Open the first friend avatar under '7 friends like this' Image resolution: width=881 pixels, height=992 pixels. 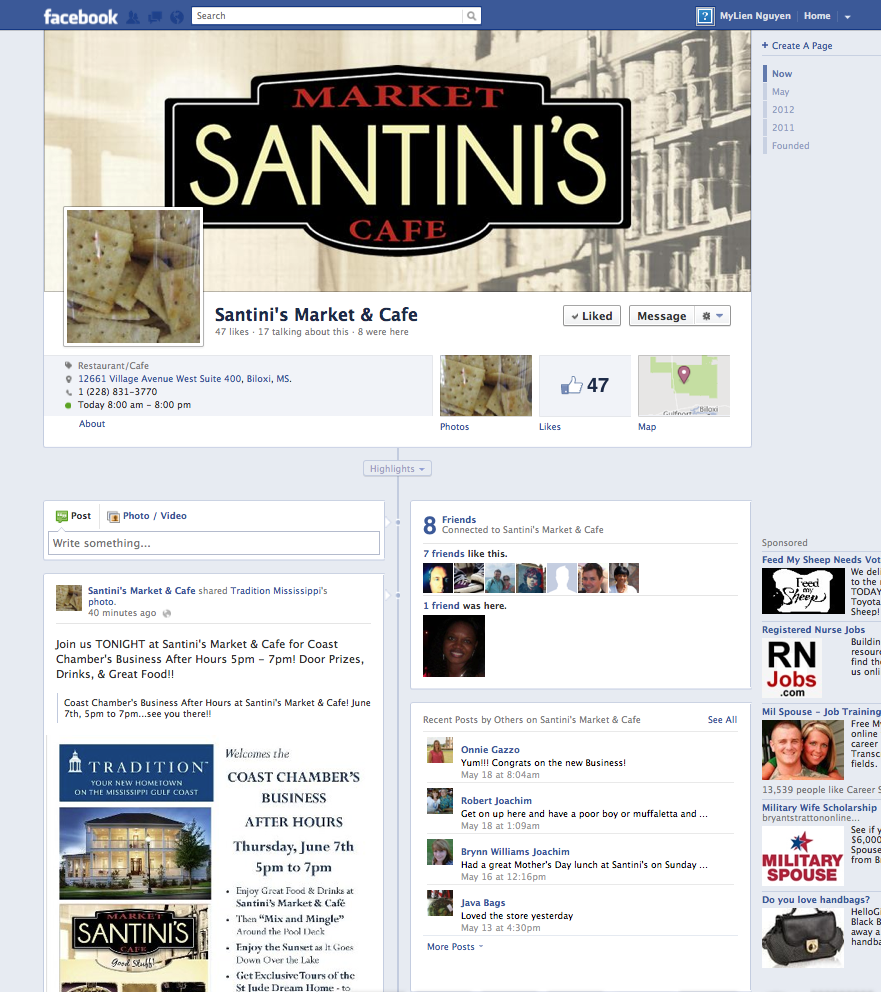point(438,578)
